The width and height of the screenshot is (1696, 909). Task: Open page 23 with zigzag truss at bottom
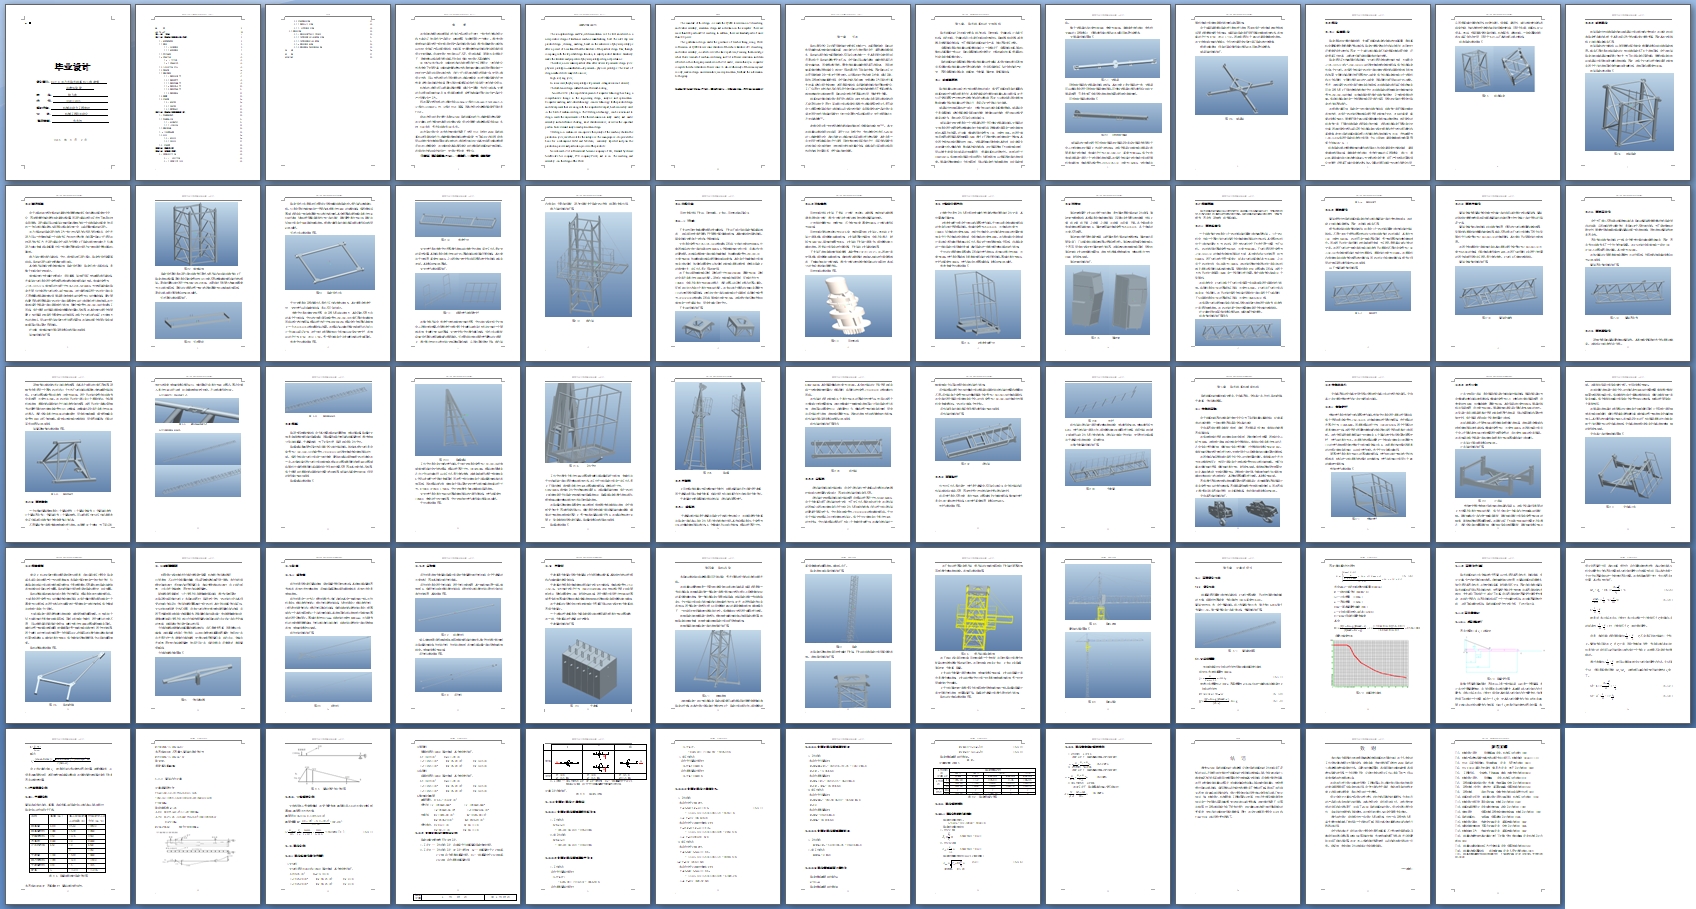(1238, 273)
